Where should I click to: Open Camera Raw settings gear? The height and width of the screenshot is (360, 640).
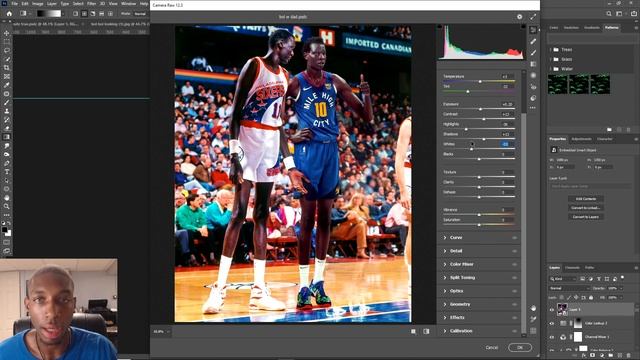coord(519,17)
